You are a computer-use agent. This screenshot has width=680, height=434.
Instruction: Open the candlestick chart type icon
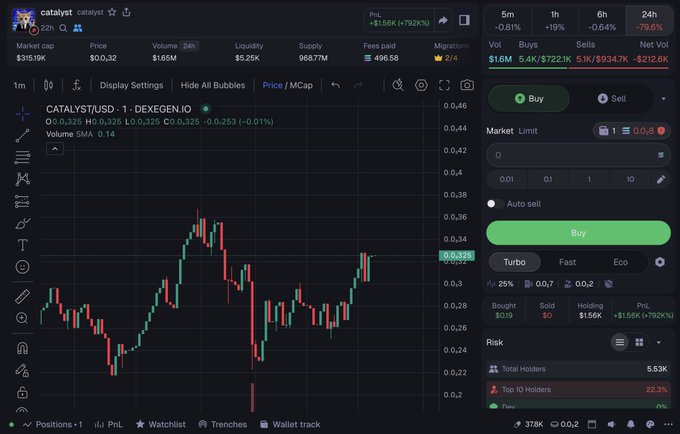[48, 85]
